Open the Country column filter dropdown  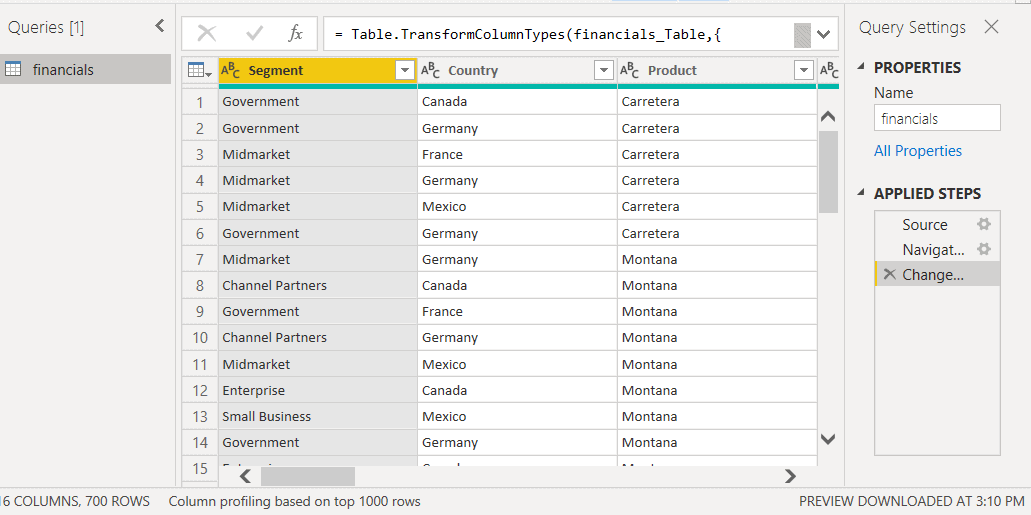click(604, 70)
